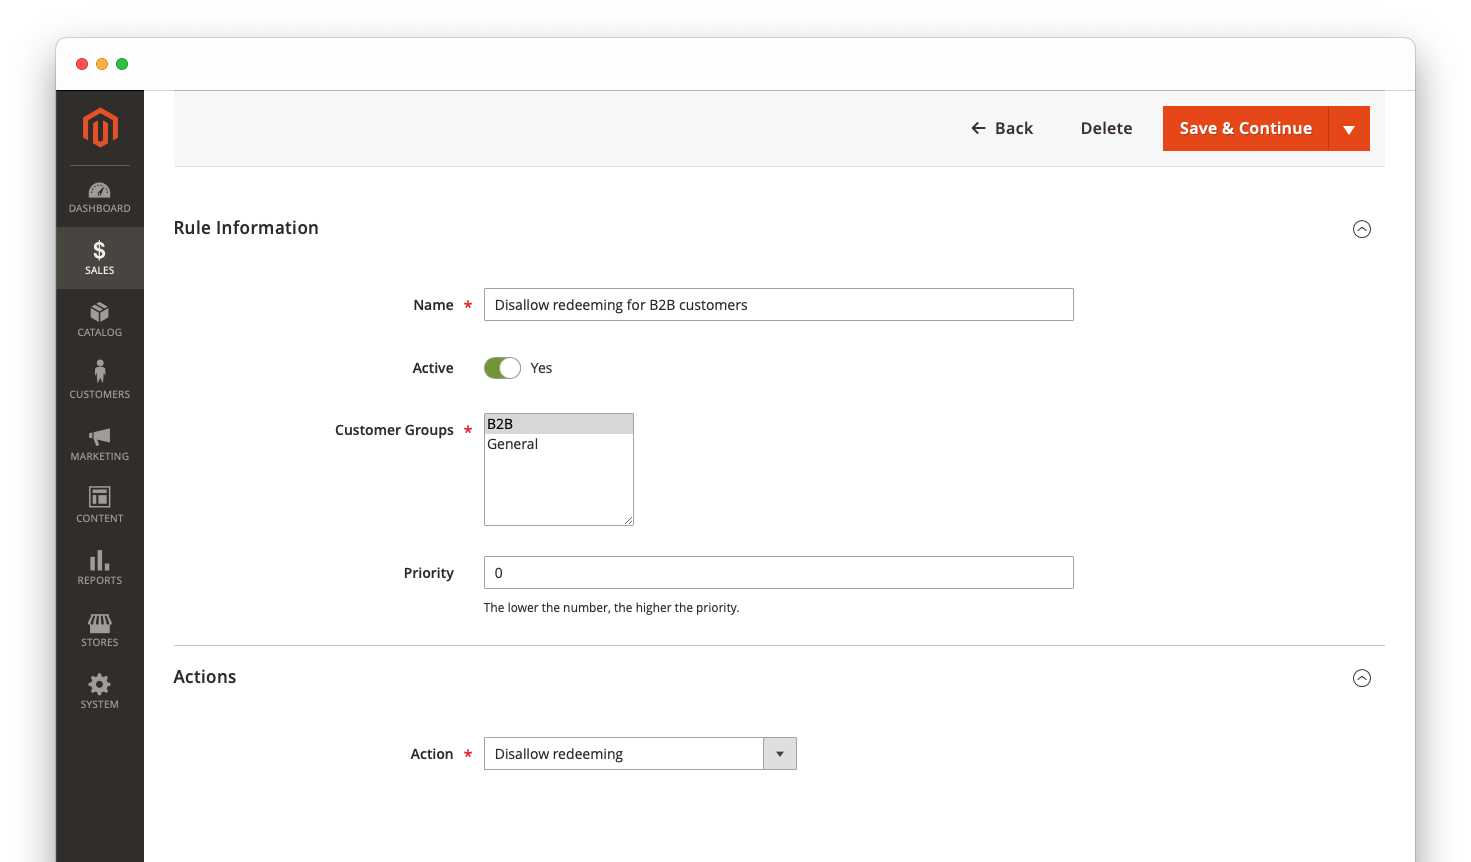
Task: Open the Reports section icon
Action: point(99,566)
